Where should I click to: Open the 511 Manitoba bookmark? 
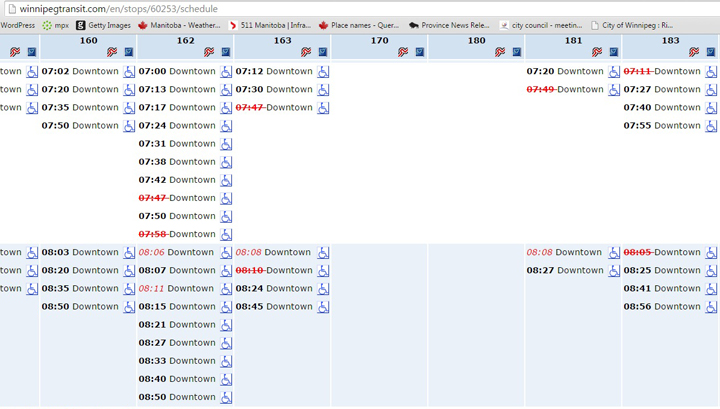click(x=270, y=25)
